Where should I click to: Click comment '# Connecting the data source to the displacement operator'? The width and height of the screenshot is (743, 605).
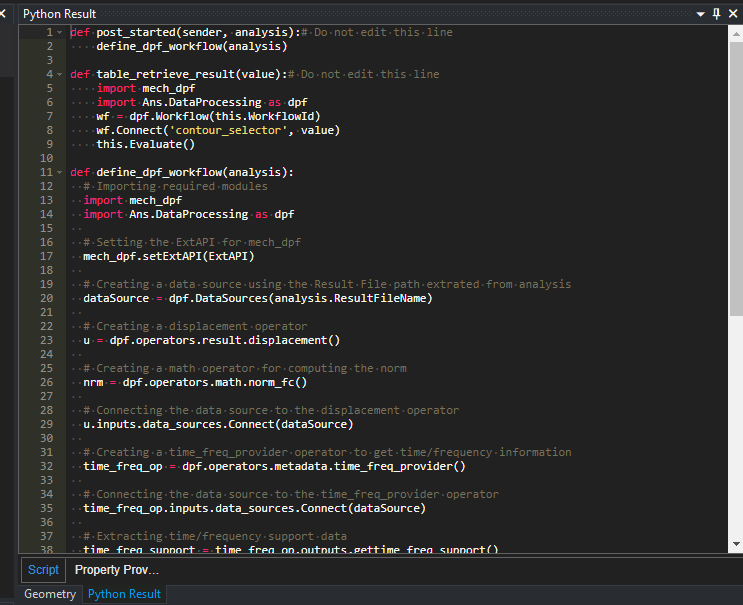[x=271, y=411]
